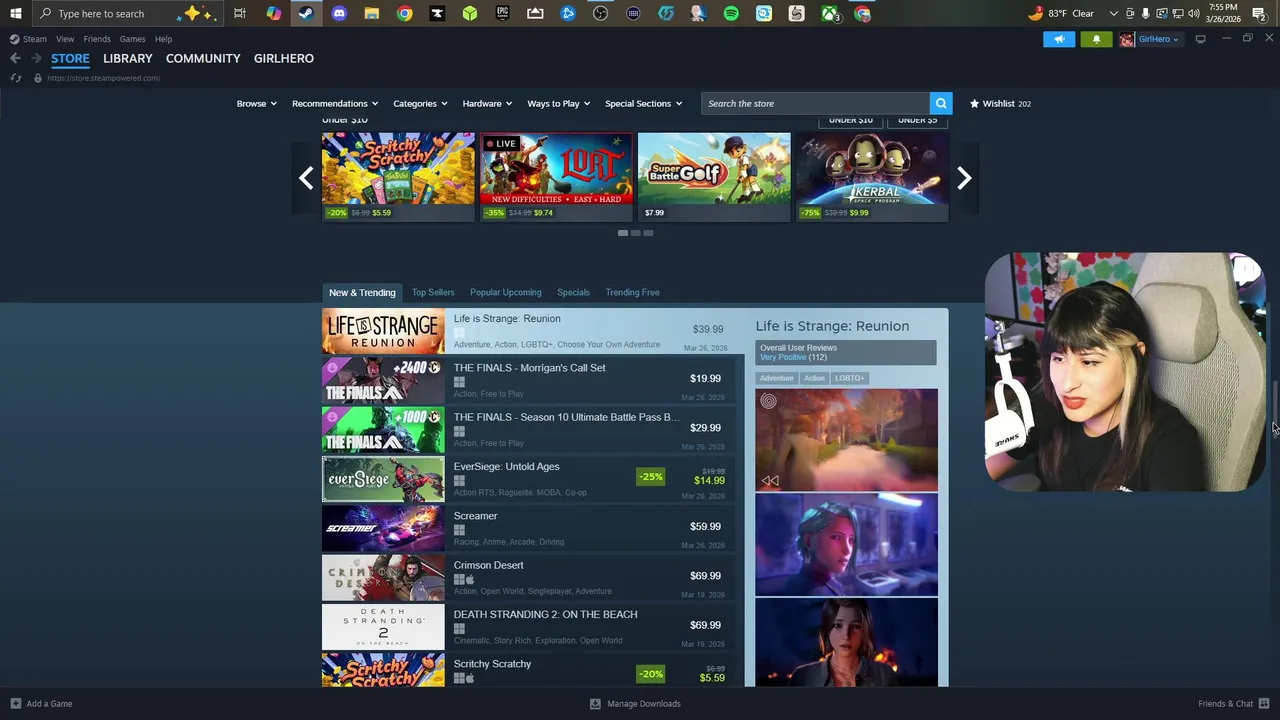This screenshot has width=1280, height=720.
Task: Open Friends & Chat icon at bottom right
Action: (1265, 703)
